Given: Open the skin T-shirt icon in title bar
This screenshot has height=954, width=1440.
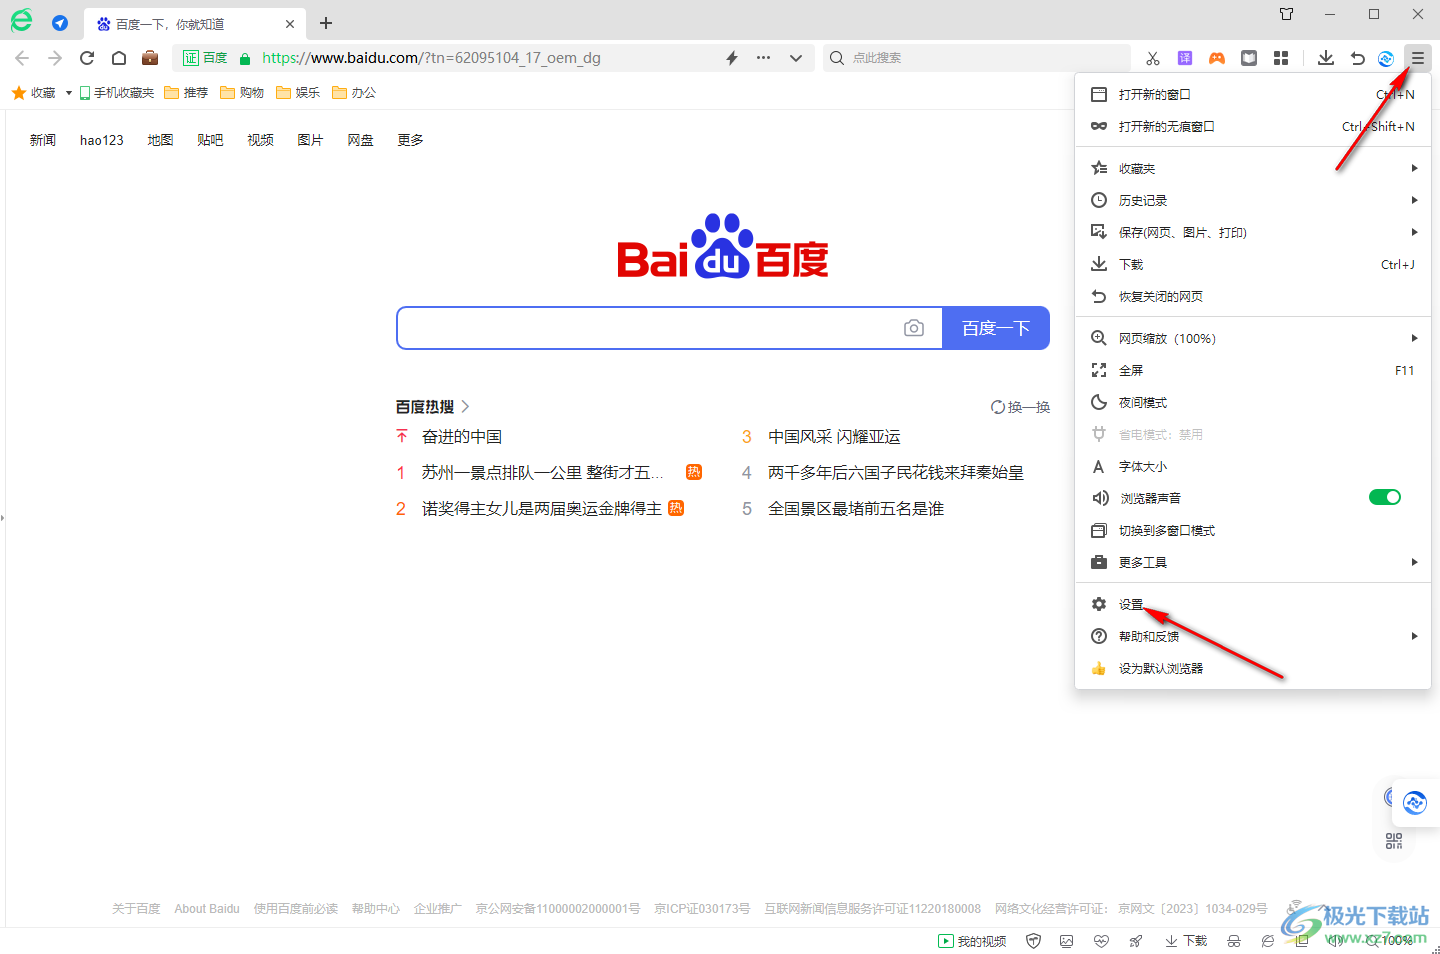Looking at the screenshot, I should pos(1287,14).
